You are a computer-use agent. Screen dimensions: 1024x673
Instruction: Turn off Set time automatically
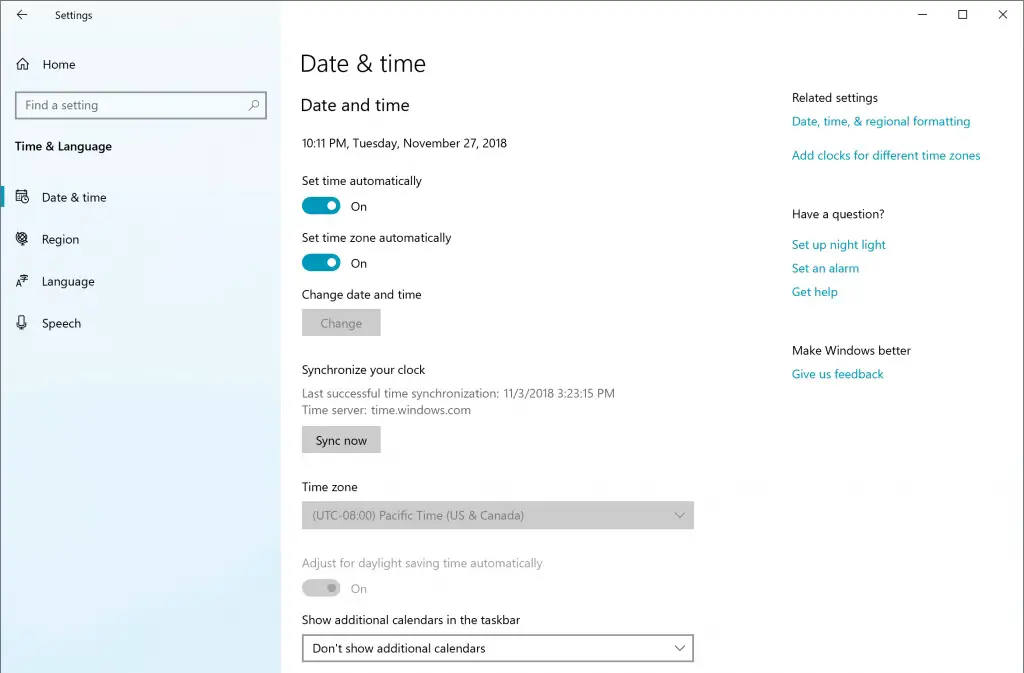(x=321, y=206)
